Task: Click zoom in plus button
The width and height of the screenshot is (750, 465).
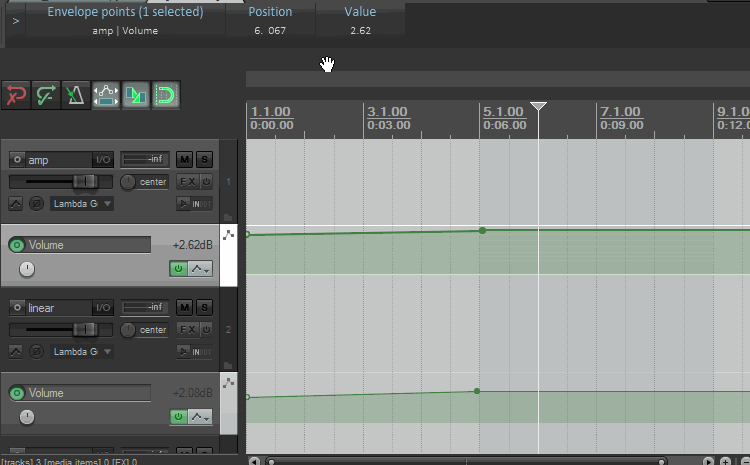Action: click(726, 461)
